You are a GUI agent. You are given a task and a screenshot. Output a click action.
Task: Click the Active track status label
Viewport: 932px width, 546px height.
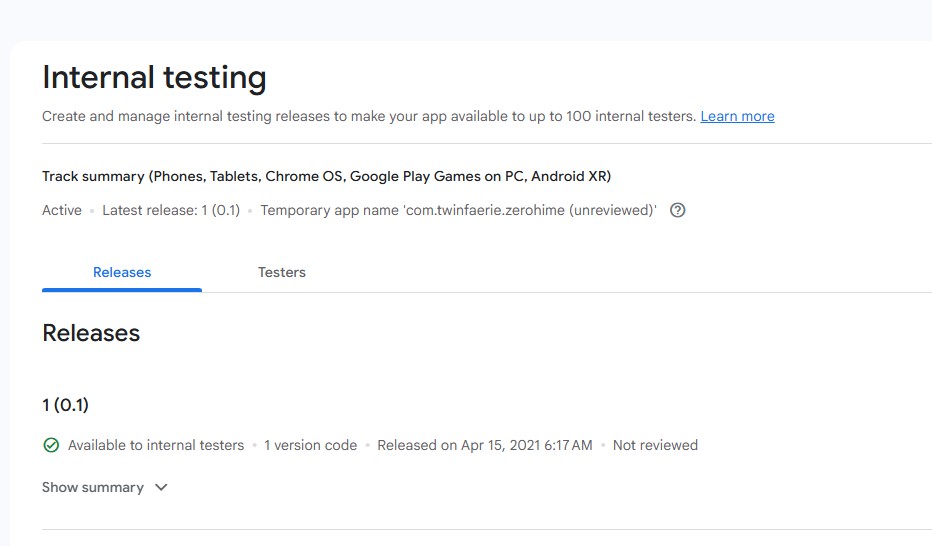[x=62, y=210]
